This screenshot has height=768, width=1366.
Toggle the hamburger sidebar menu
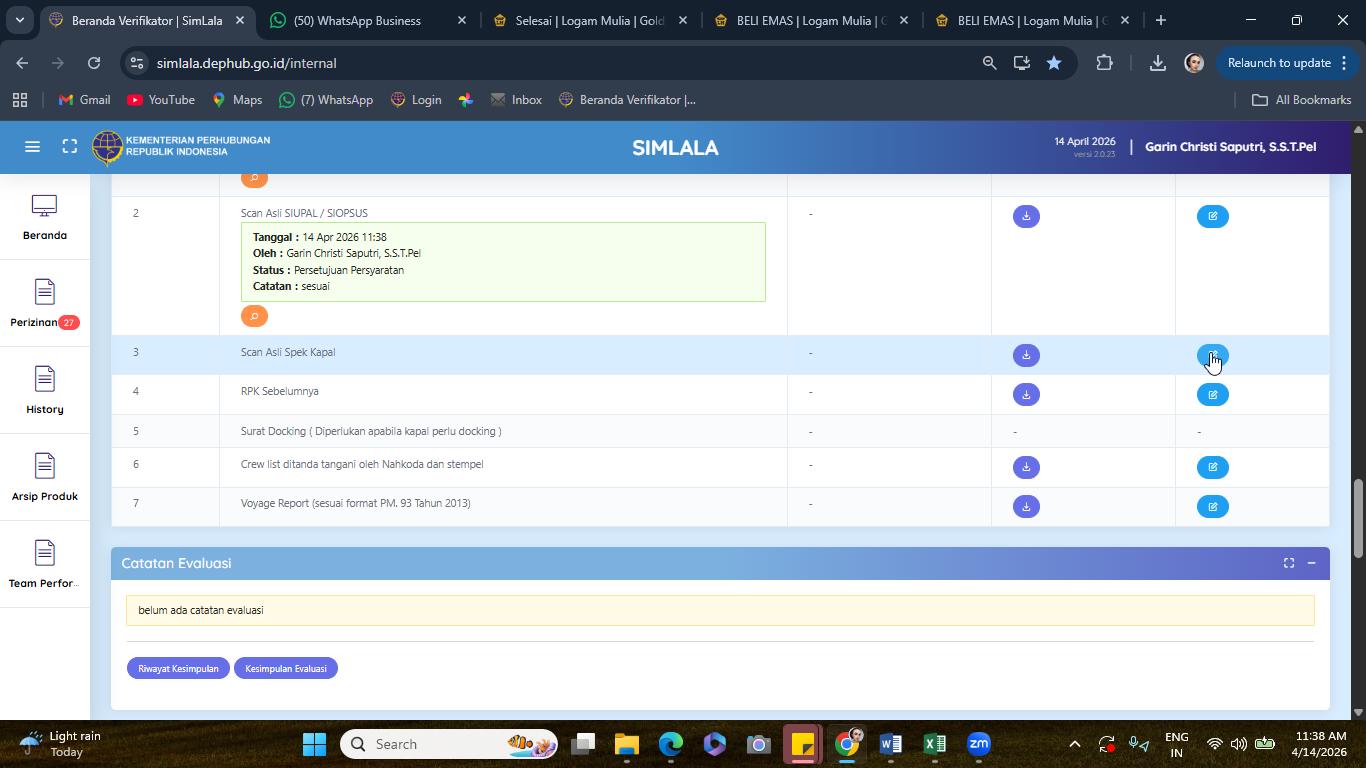click(x=32, y=147)
